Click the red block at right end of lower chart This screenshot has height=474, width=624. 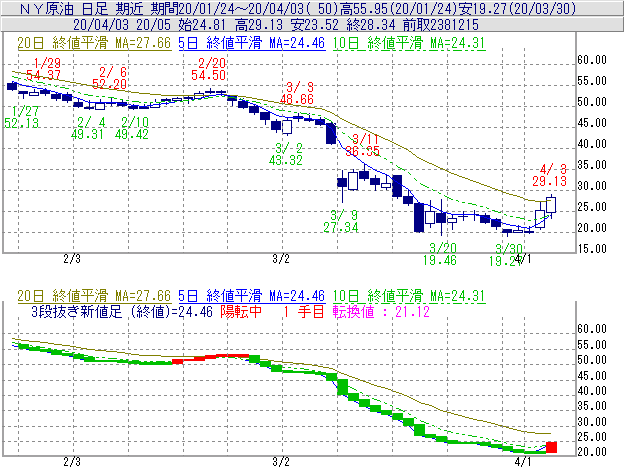(551, 447)
